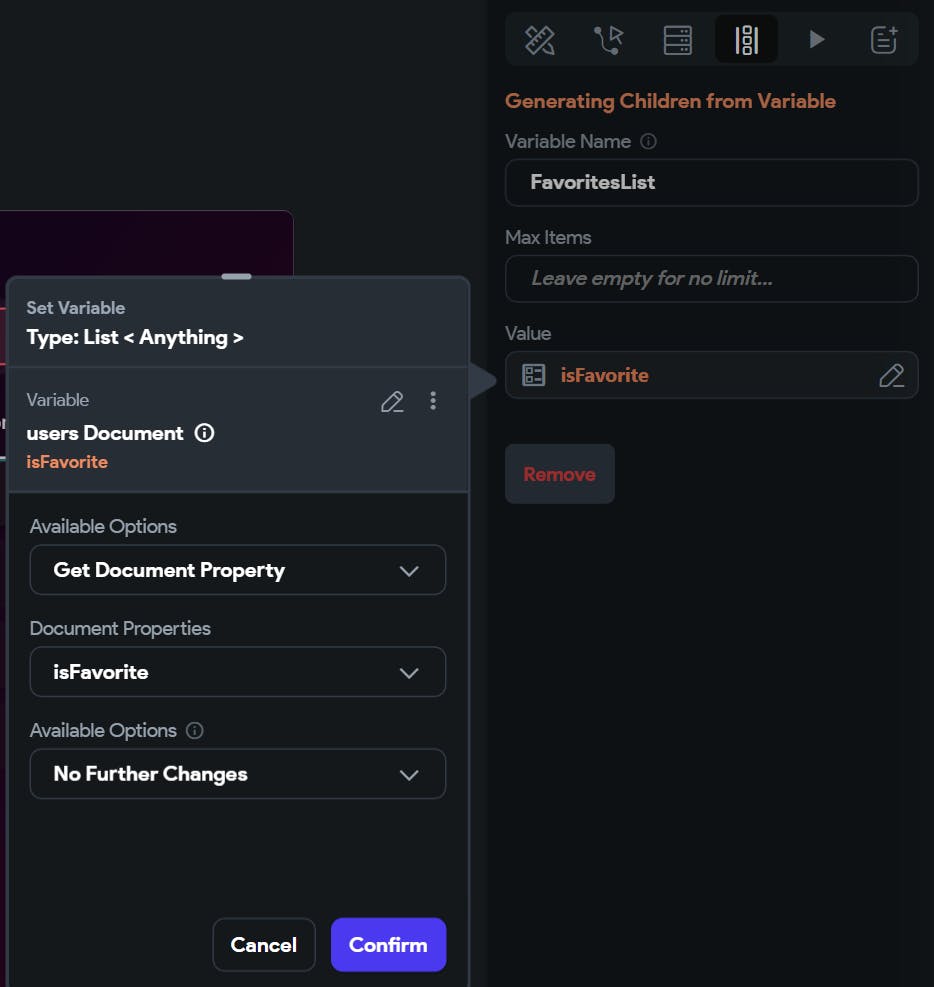
Task: Cancel the Set Variable dialog
Action: [264, 945]
